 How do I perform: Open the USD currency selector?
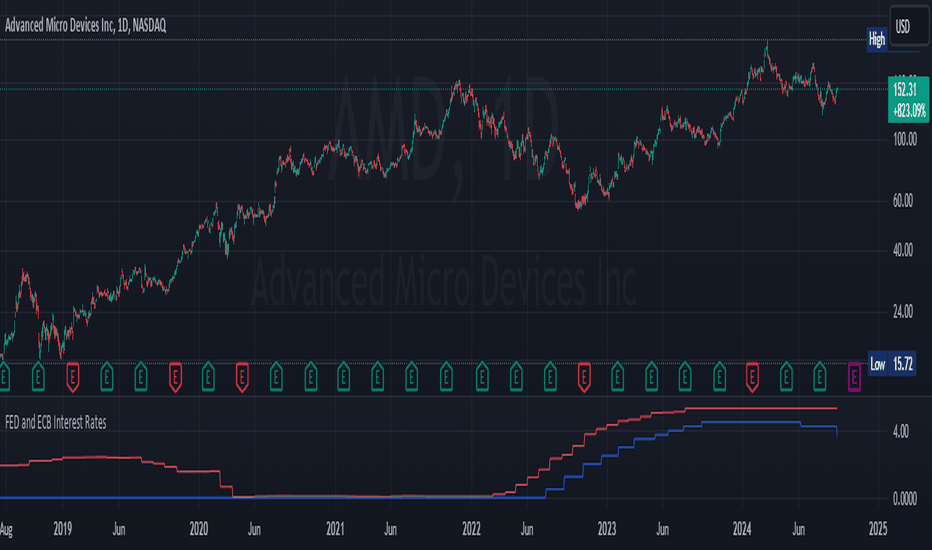click(x=909, y=26)
